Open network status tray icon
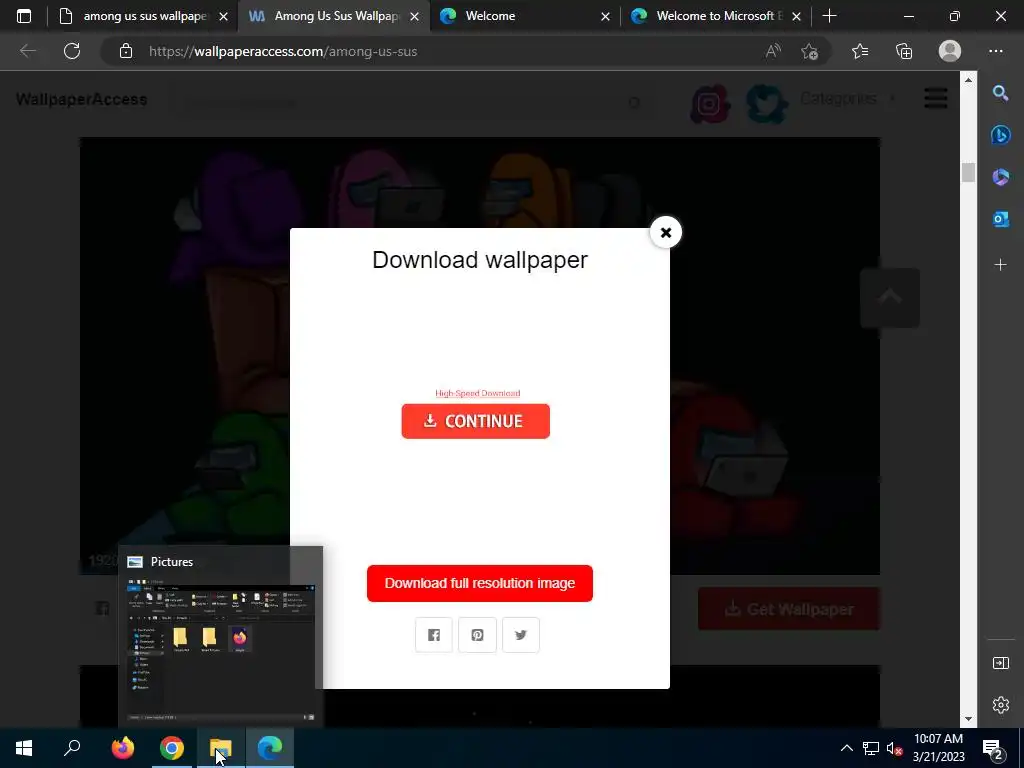1024x768 pixels. coord(871,748)
